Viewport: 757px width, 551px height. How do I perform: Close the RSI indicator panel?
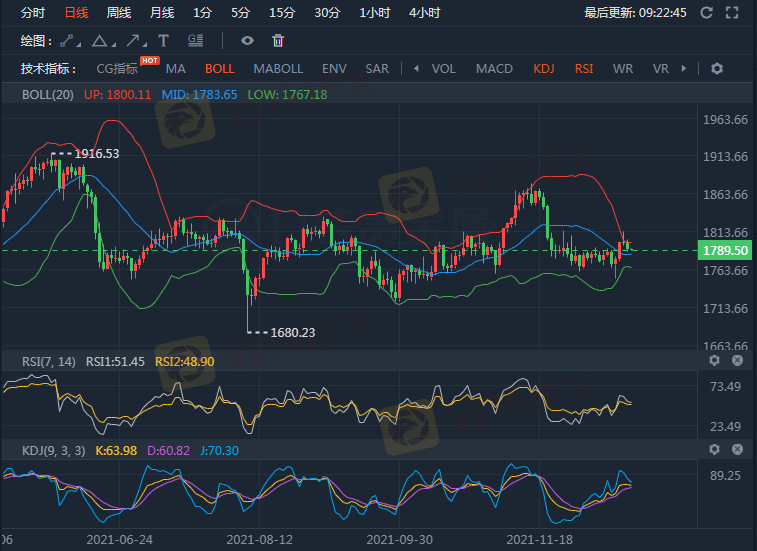point(737,360)
